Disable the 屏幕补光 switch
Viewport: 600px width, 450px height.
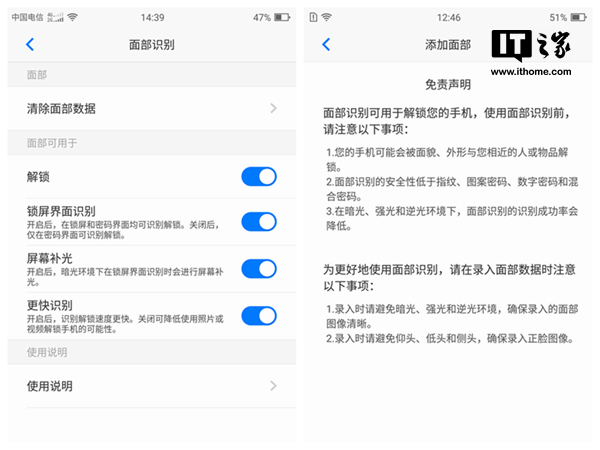[259, 269]
